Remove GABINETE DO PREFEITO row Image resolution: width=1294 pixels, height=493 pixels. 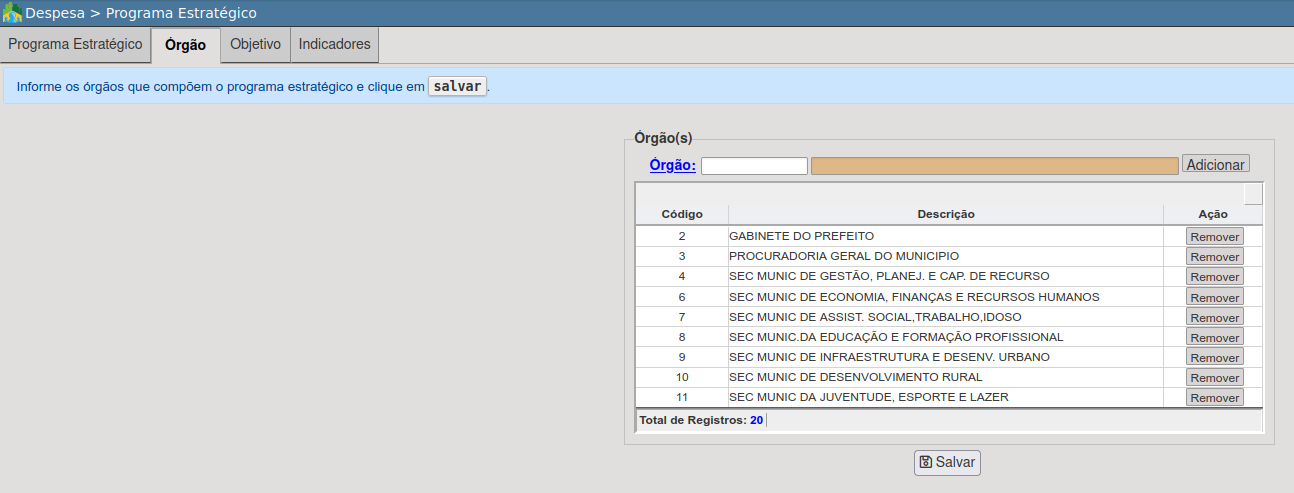click(1214, 237)
